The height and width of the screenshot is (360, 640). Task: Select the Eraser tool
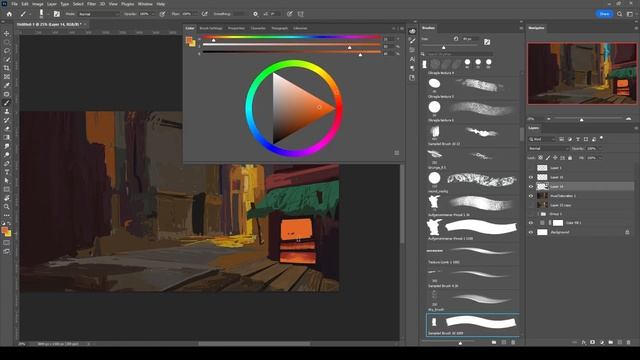(x=7, y=129)
